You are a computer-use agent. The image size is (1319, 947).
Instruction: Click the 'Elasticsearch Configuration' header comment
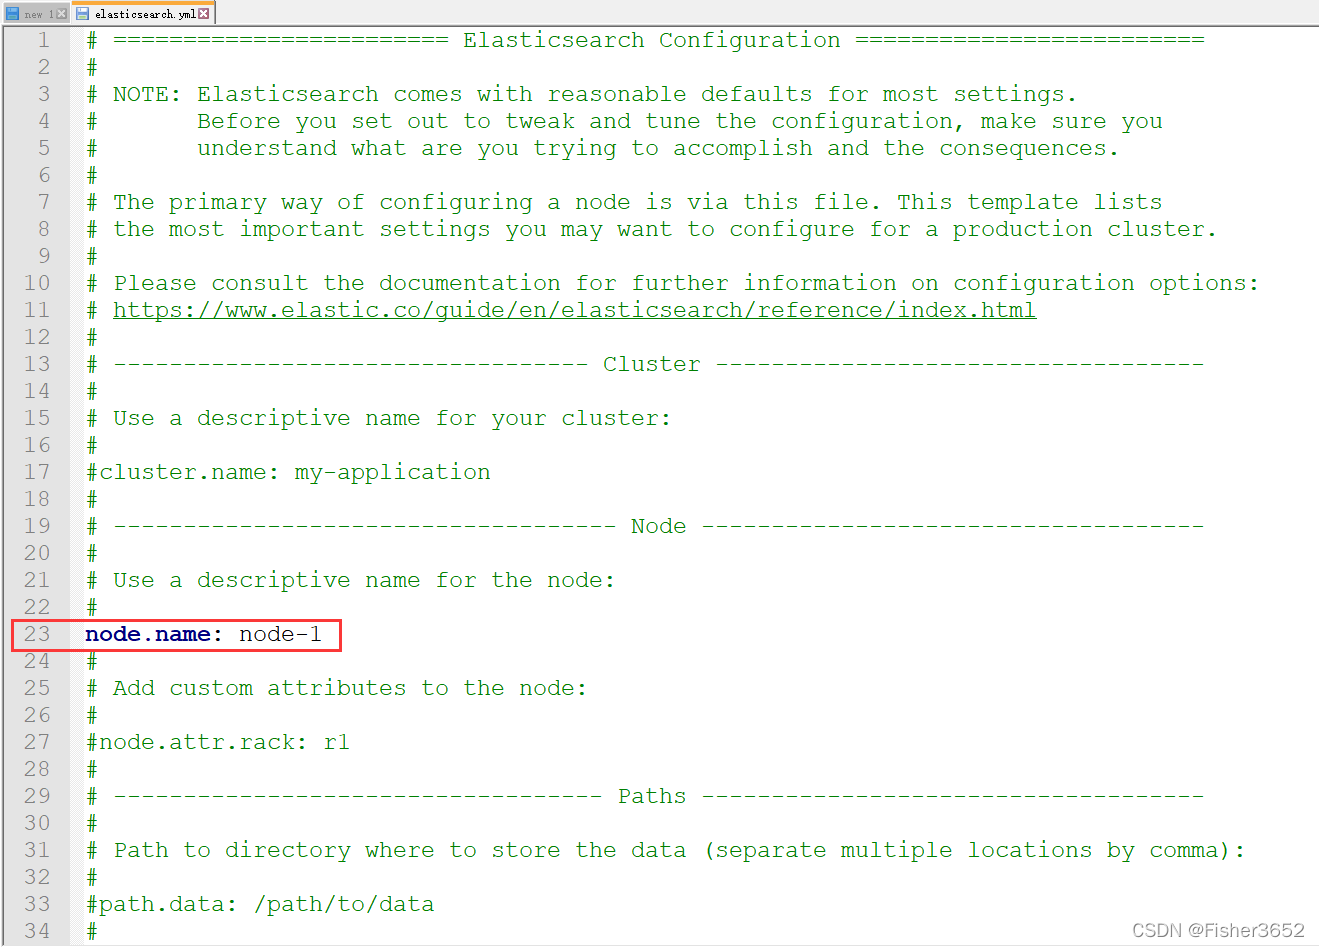(x=645, y=40)
